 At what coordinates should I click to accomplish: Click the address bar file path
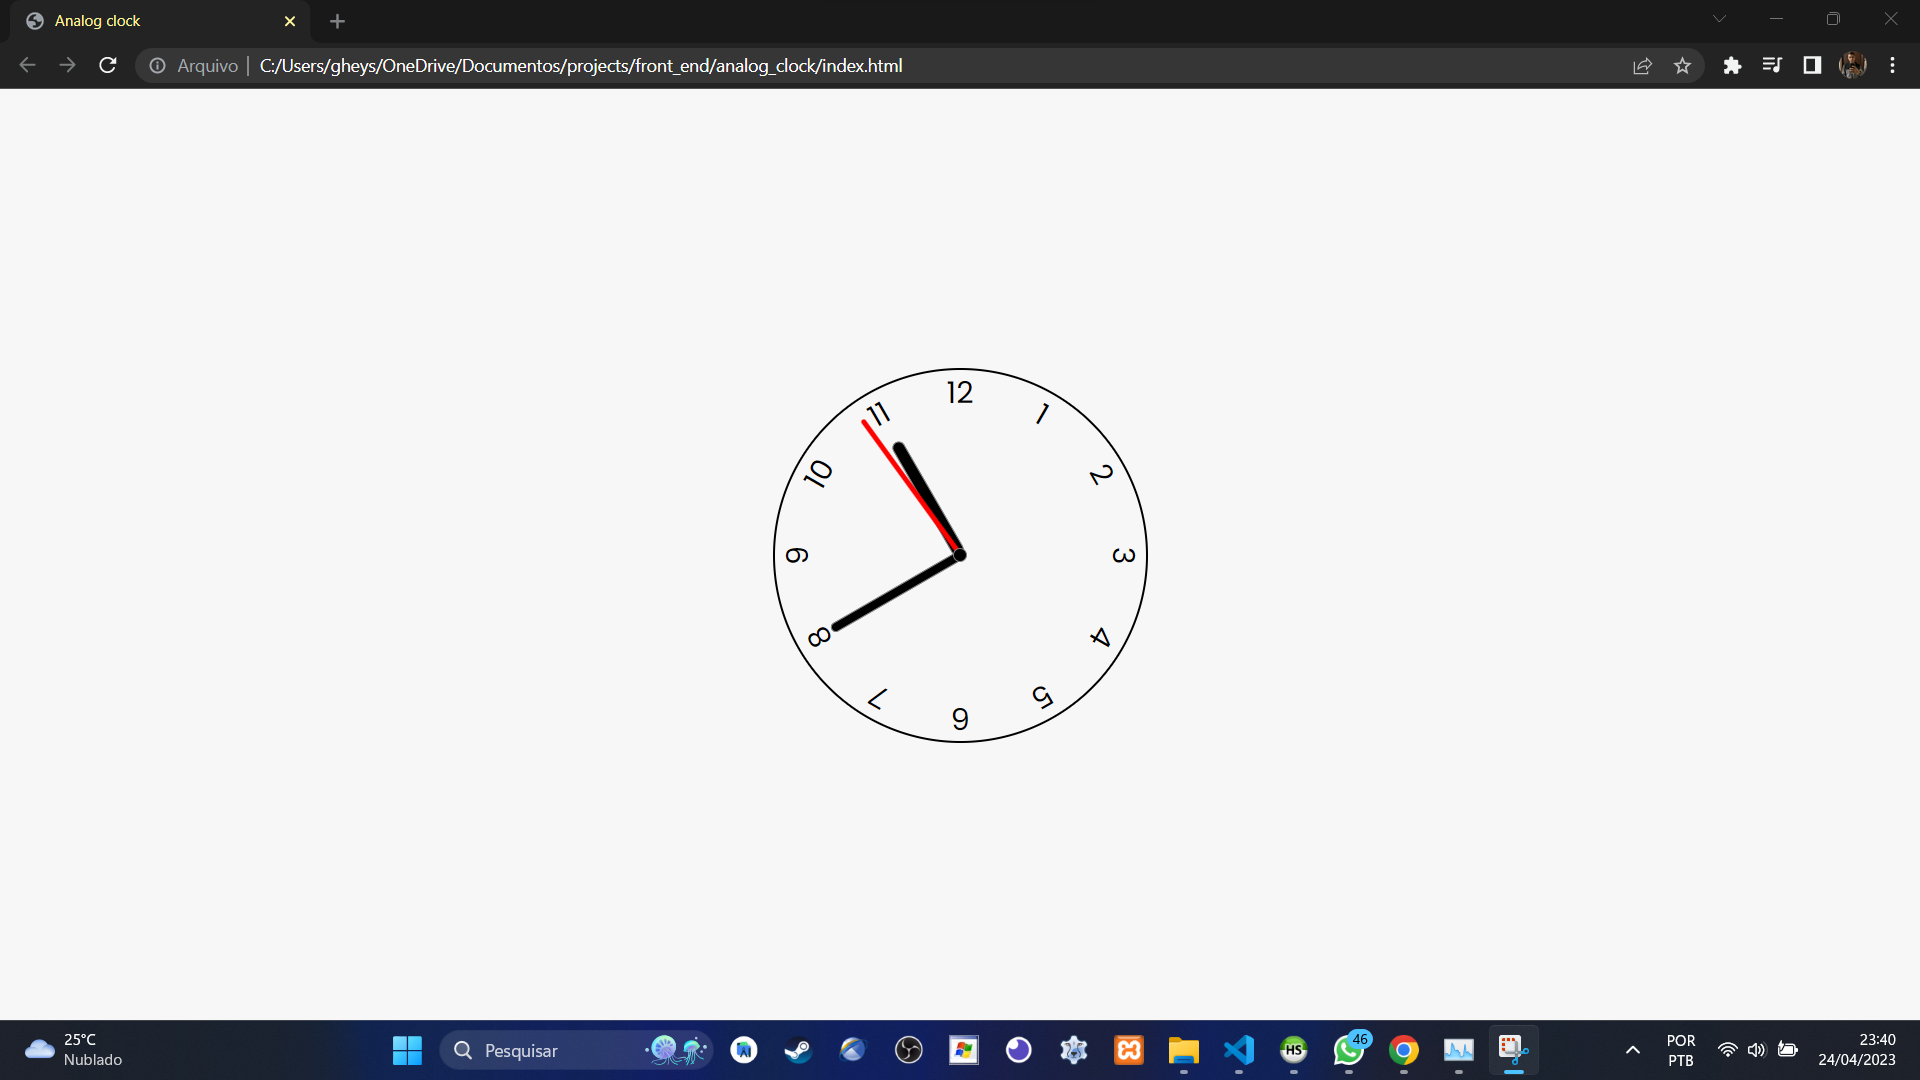[x=580, y=65]
